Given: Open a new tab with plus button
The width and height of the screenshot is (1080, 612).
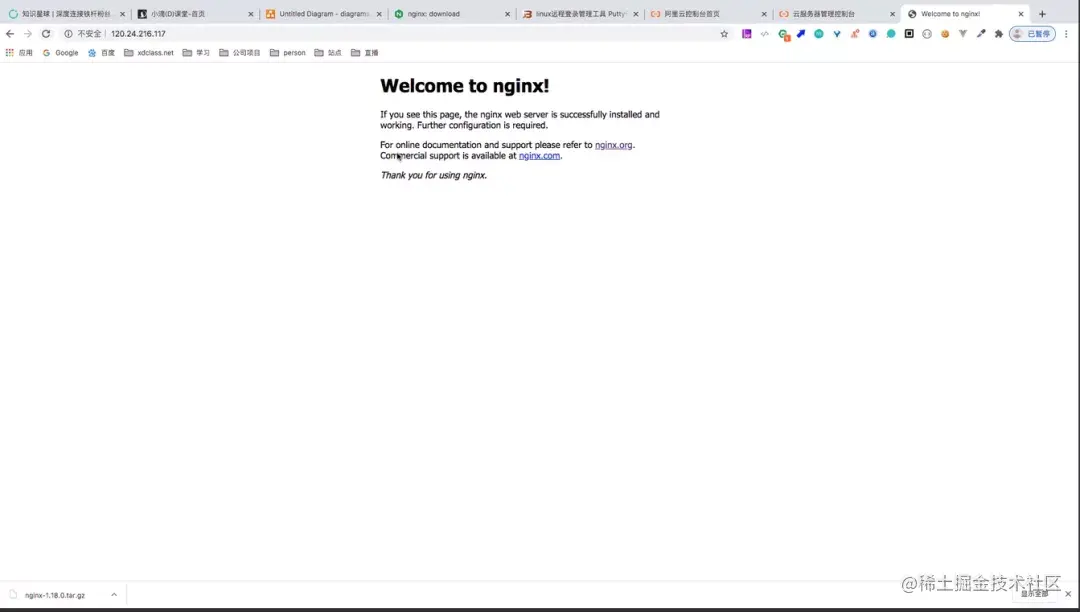Looking at the screenshot, I should coord(1042,14).
